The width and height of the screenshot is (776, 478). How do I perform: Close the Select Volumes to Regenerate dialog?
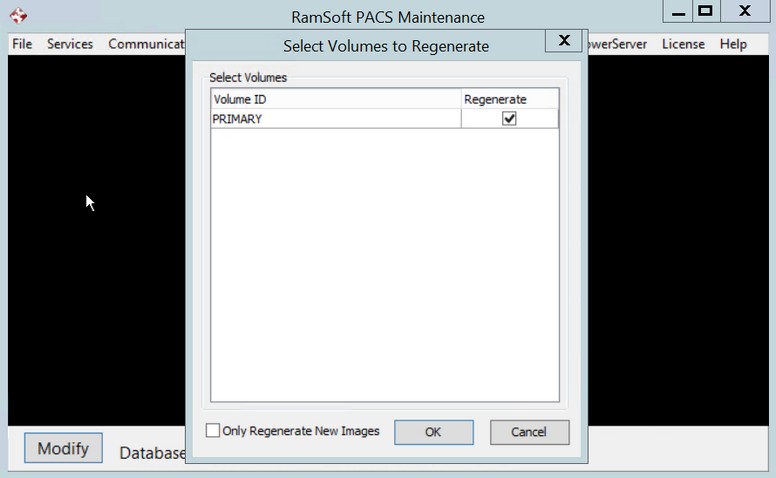click(x=564, y=41)
